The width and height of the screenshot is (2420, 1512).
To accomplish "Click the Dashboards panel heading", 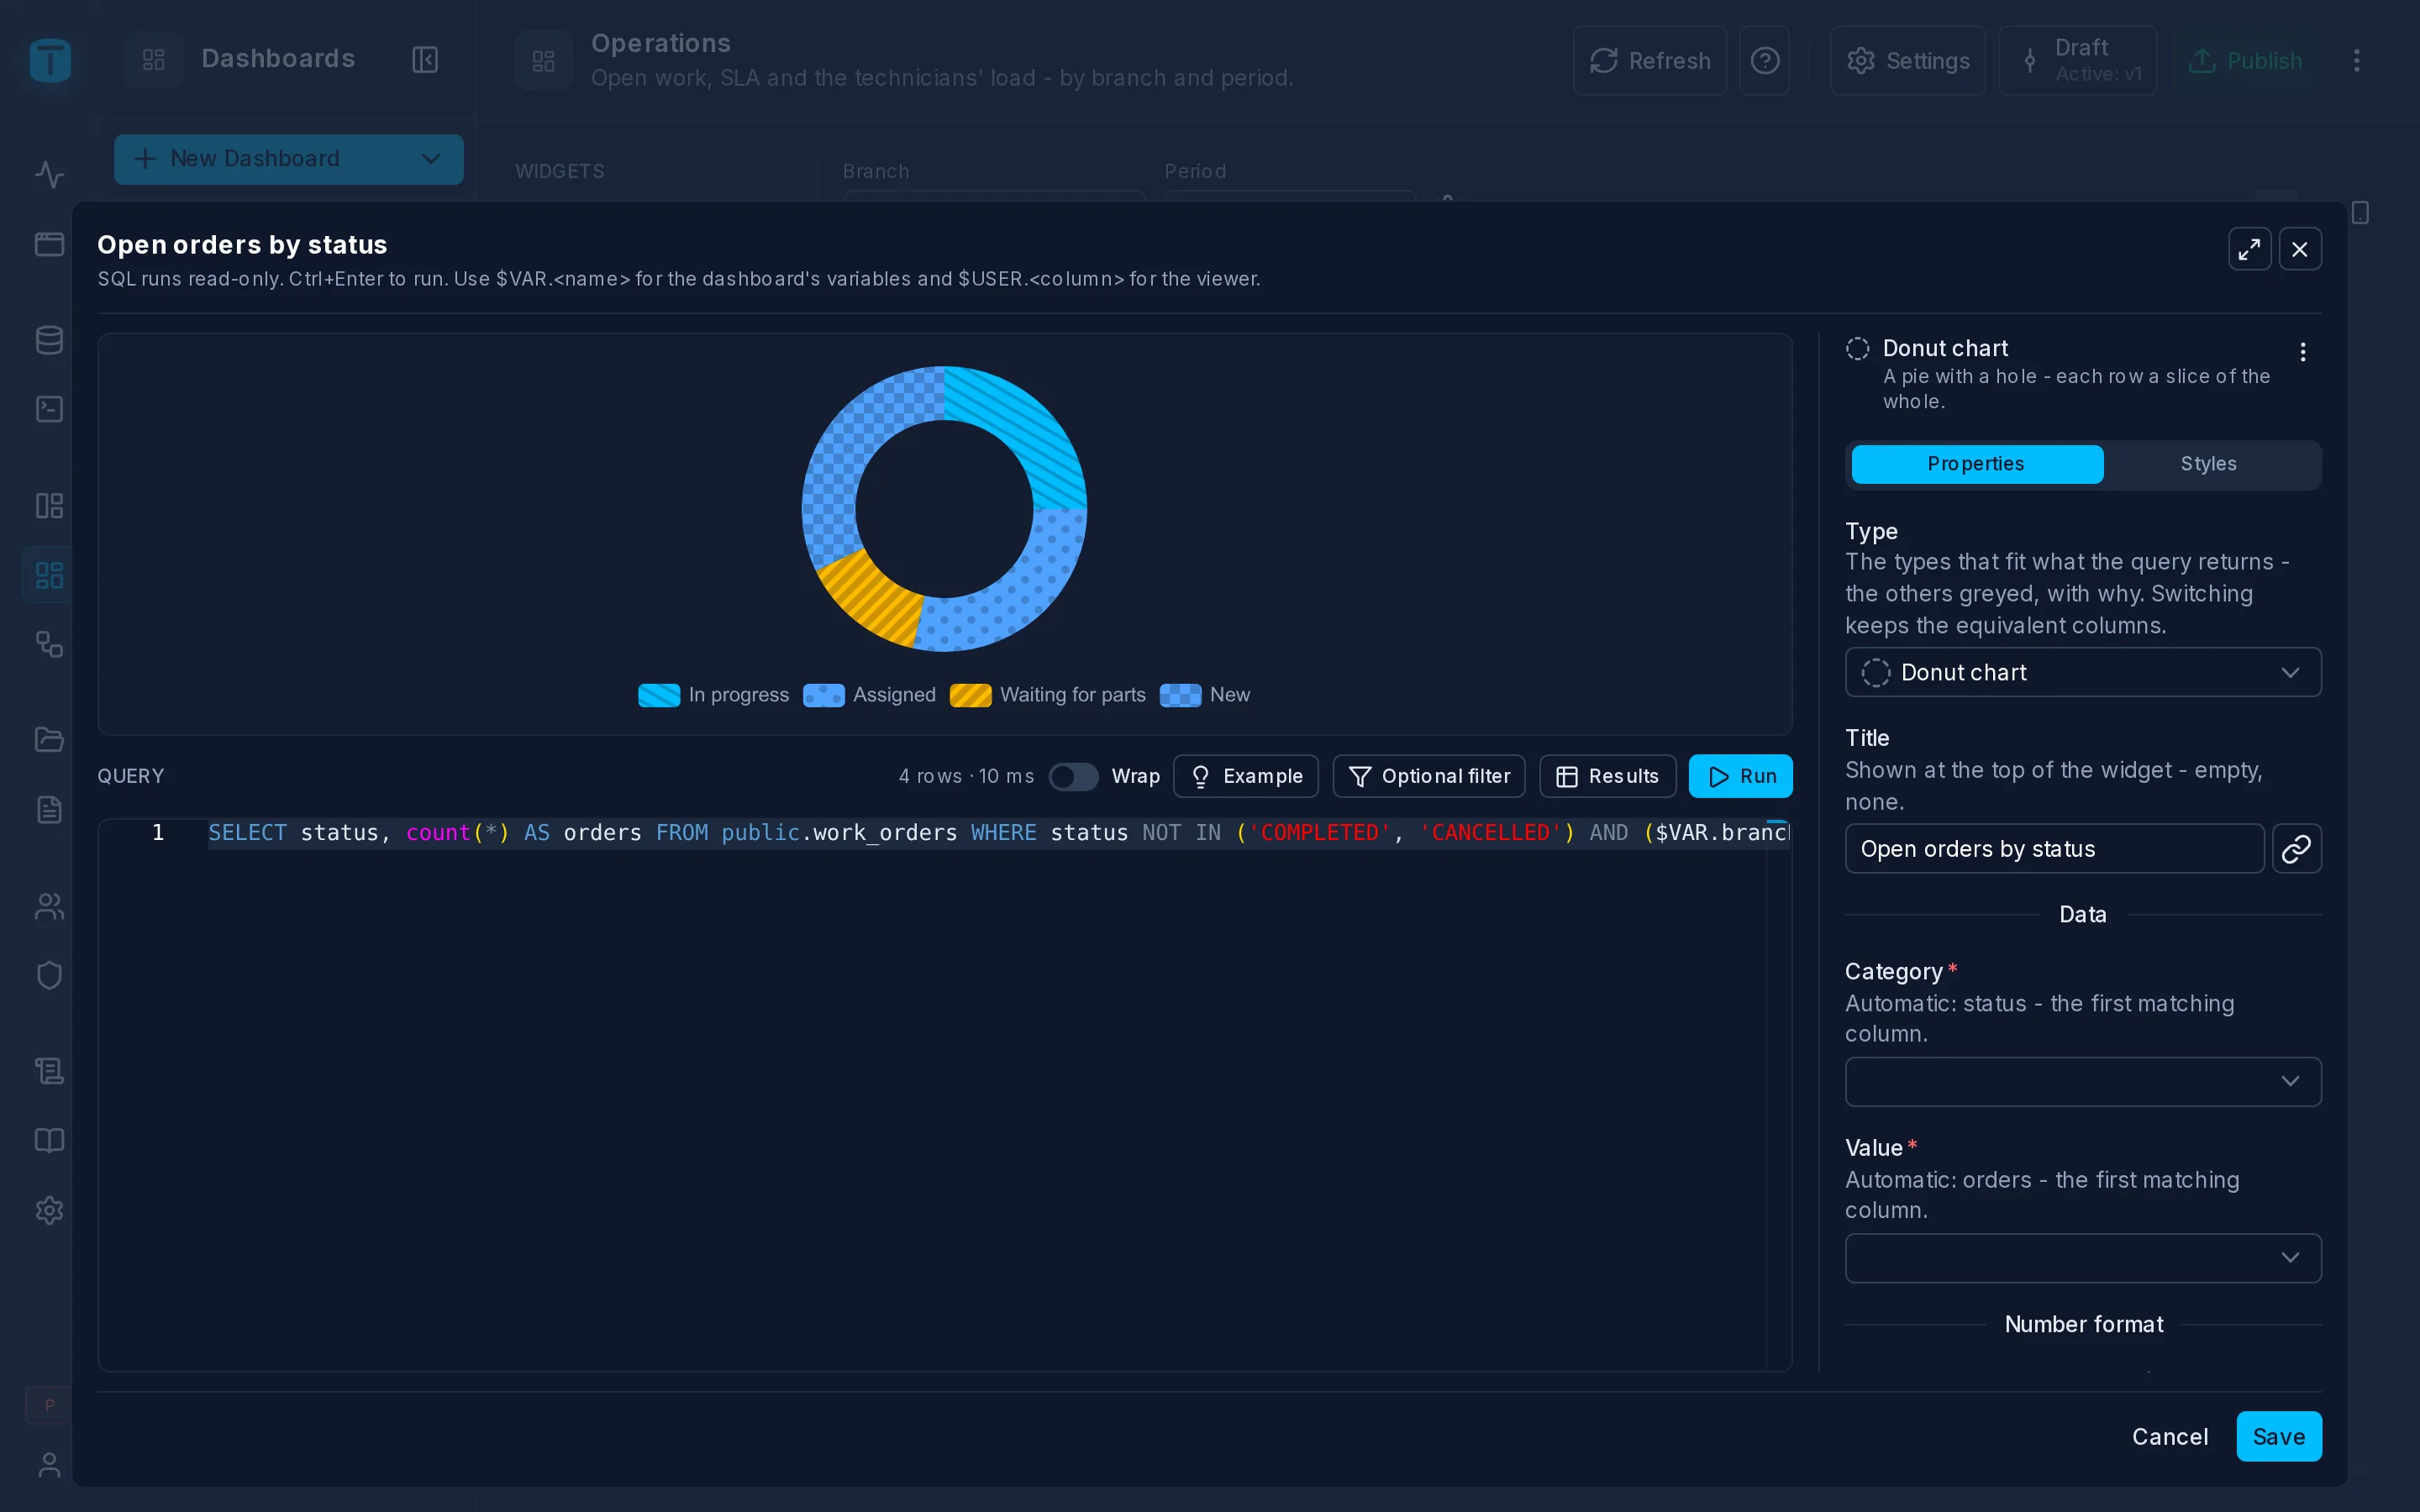I will pos(278,59).
